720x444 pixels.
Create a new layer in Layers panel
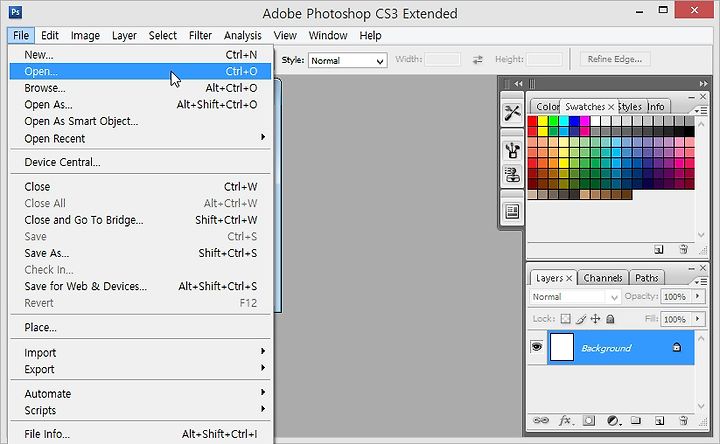tap(659, 421)
